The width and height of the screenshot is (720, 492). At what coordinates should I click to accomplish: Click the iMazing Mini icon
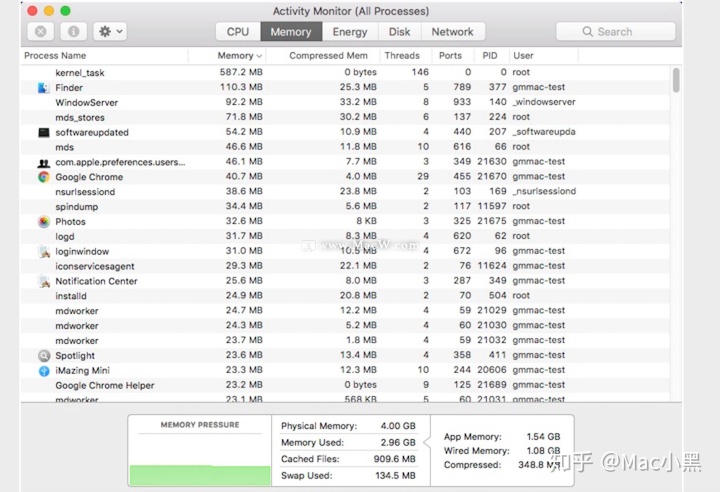point(44,370)
